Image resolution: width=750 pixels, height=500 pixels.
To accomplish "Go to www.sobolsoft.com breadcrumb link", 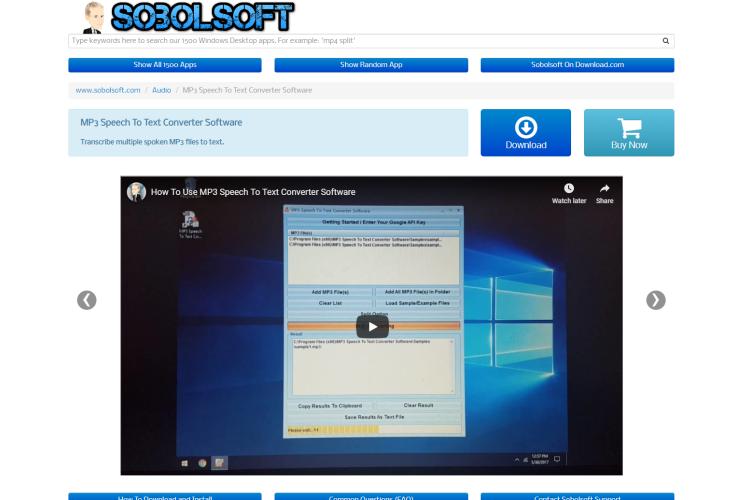I will click(x=108, y=90).
